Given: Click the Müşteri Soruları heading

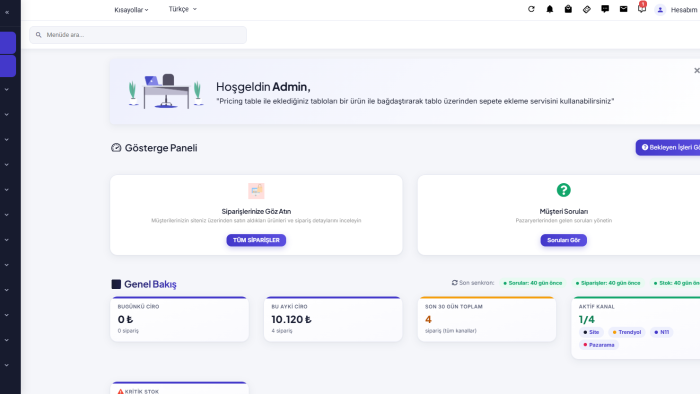Looking at the screenshot, I should click(x=563, y=212).
